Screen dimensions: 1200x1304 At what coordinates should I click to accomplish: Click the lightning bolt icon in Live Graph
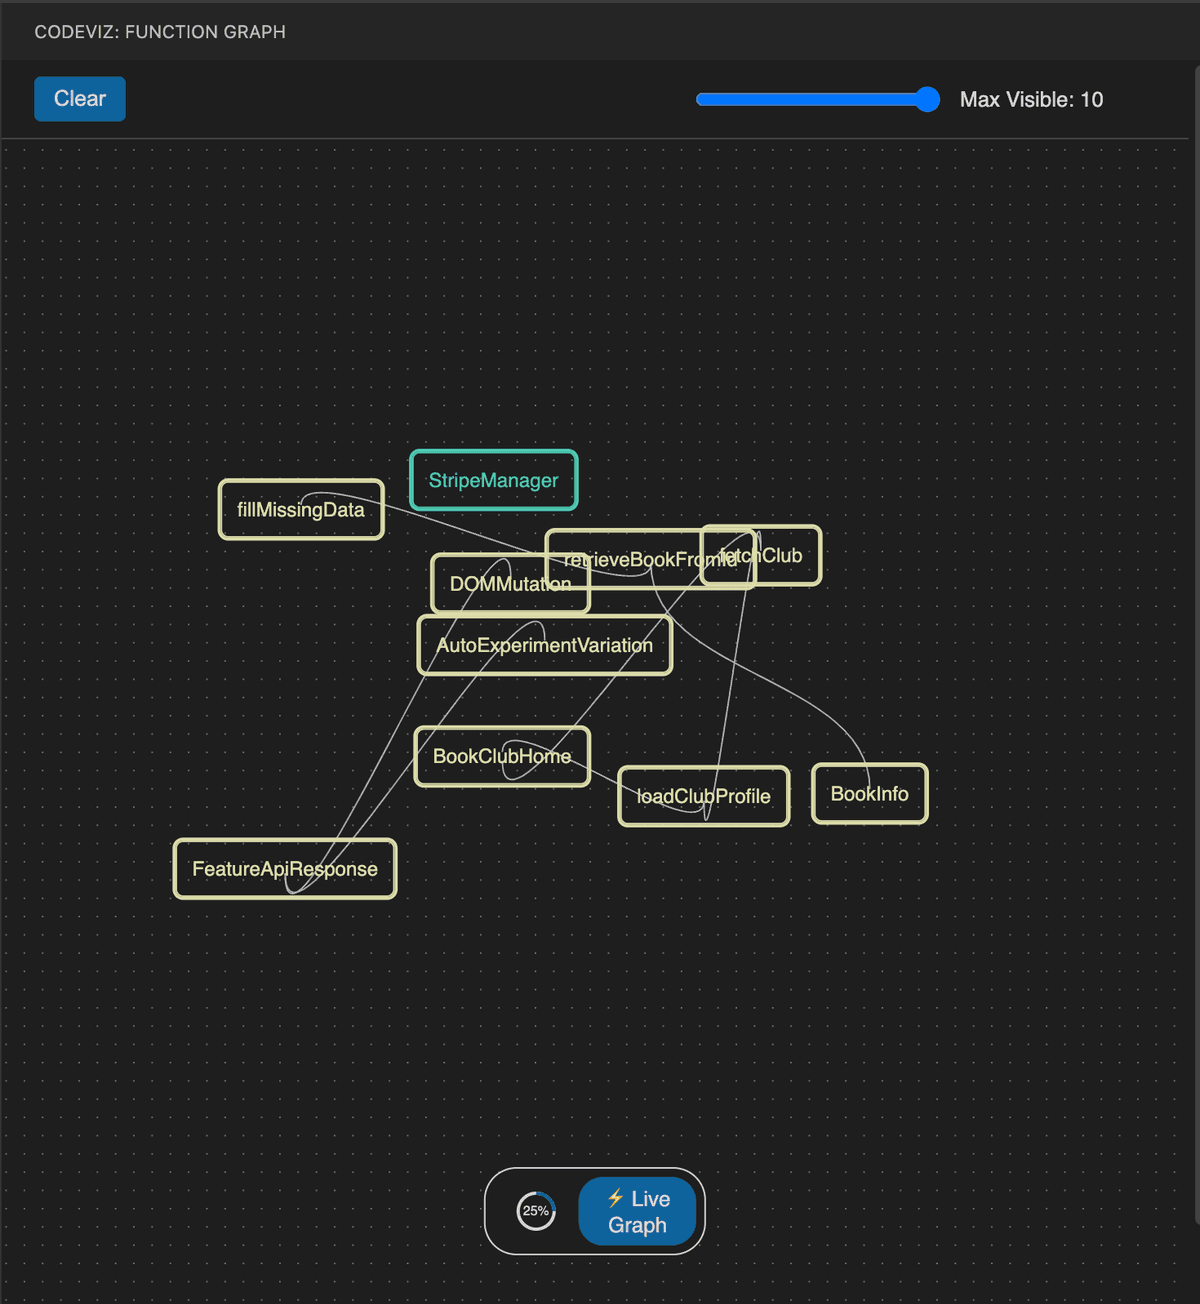[616, 1198]
